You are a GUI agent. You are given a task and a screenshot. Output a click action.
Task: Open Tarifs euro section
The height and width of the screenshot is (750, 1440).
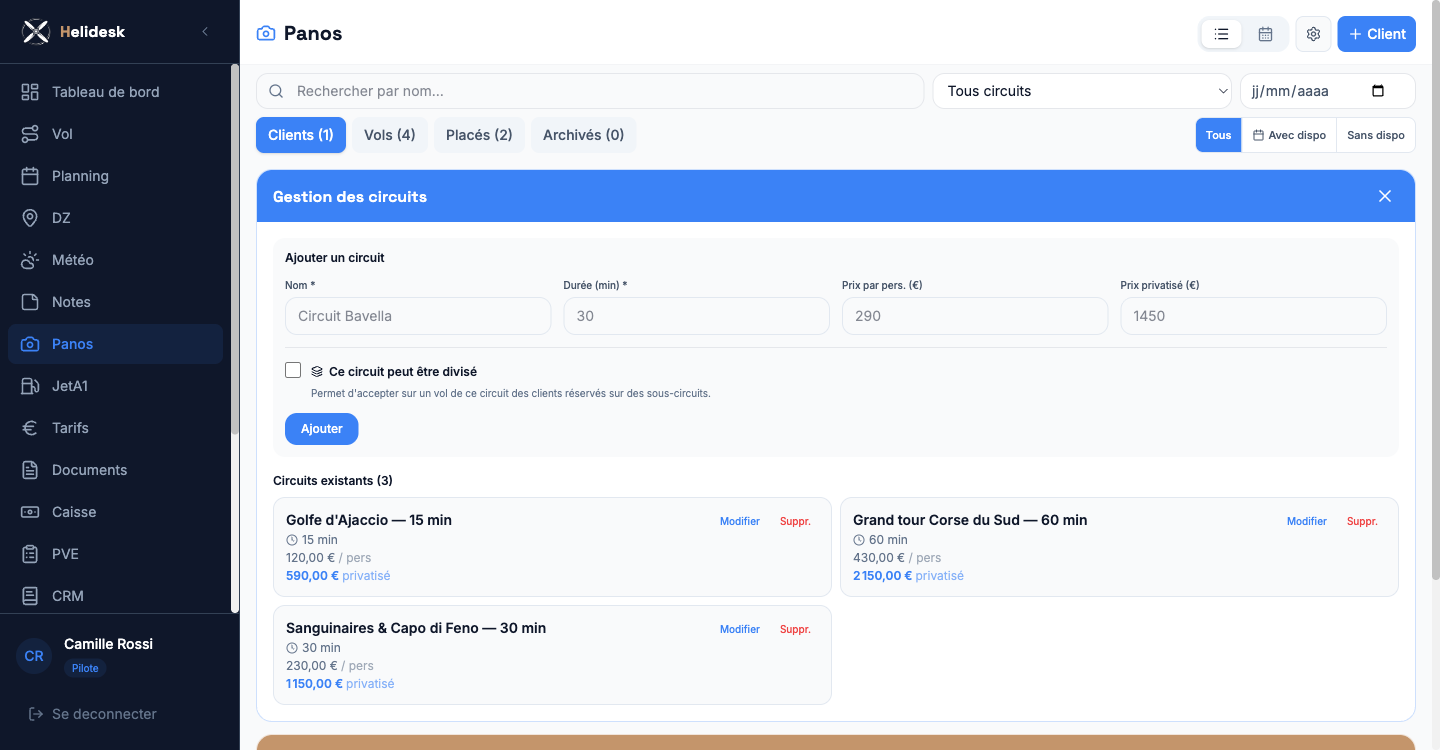coord(115,428)
